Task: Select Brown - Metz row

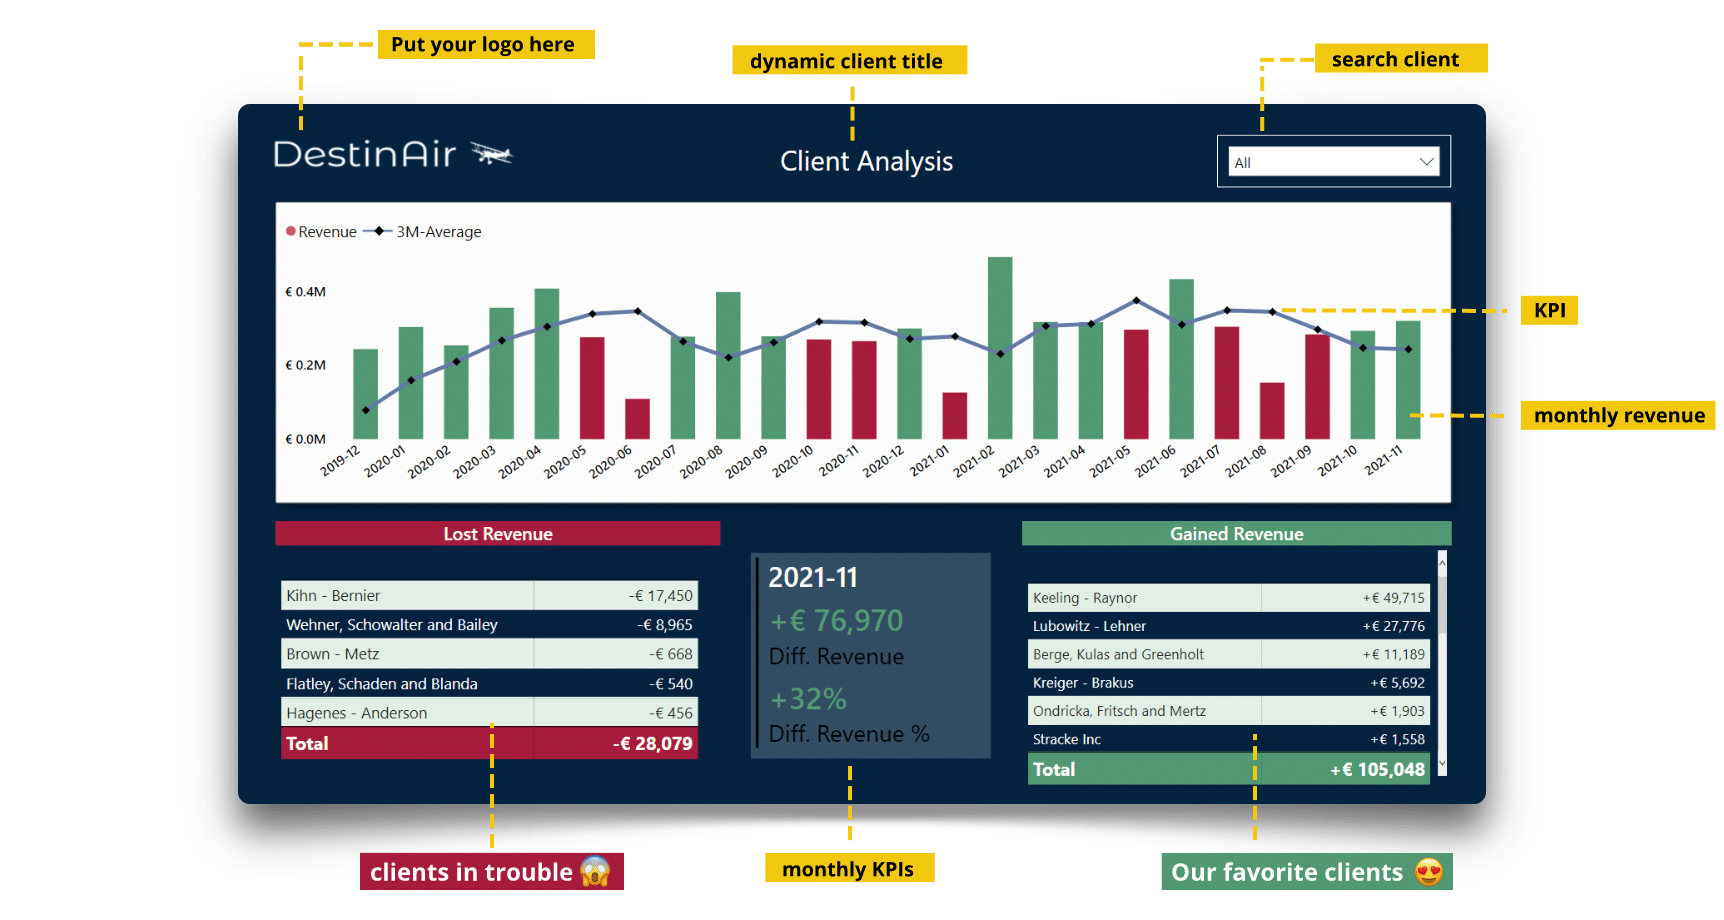Action: (x=489, y=654)
